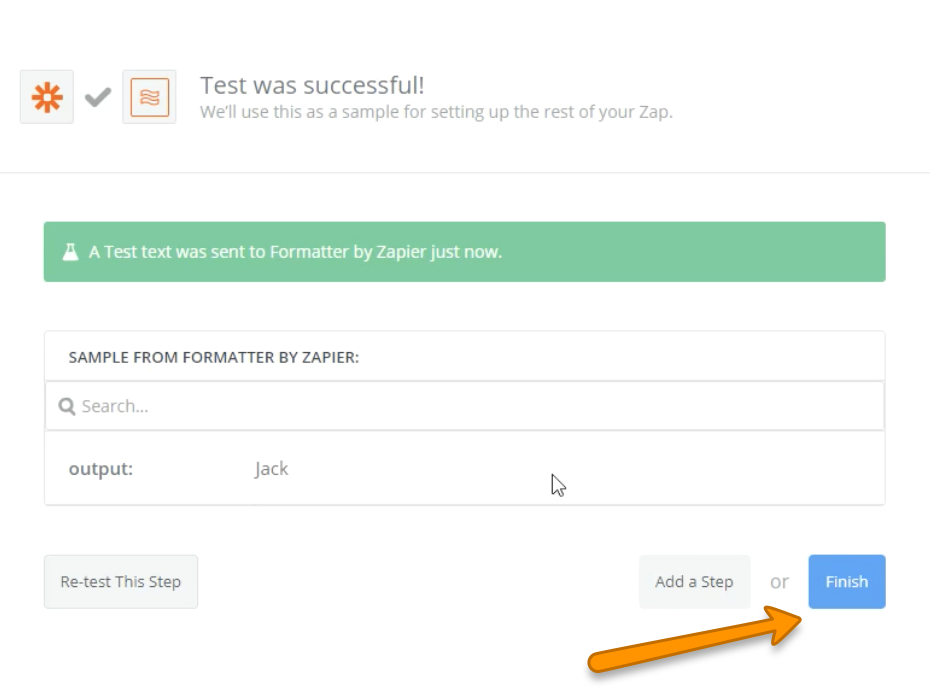The height and width of the screenshot is (698, 930).
Task: Click the Test was successful heading
Action: pos(312,85)
